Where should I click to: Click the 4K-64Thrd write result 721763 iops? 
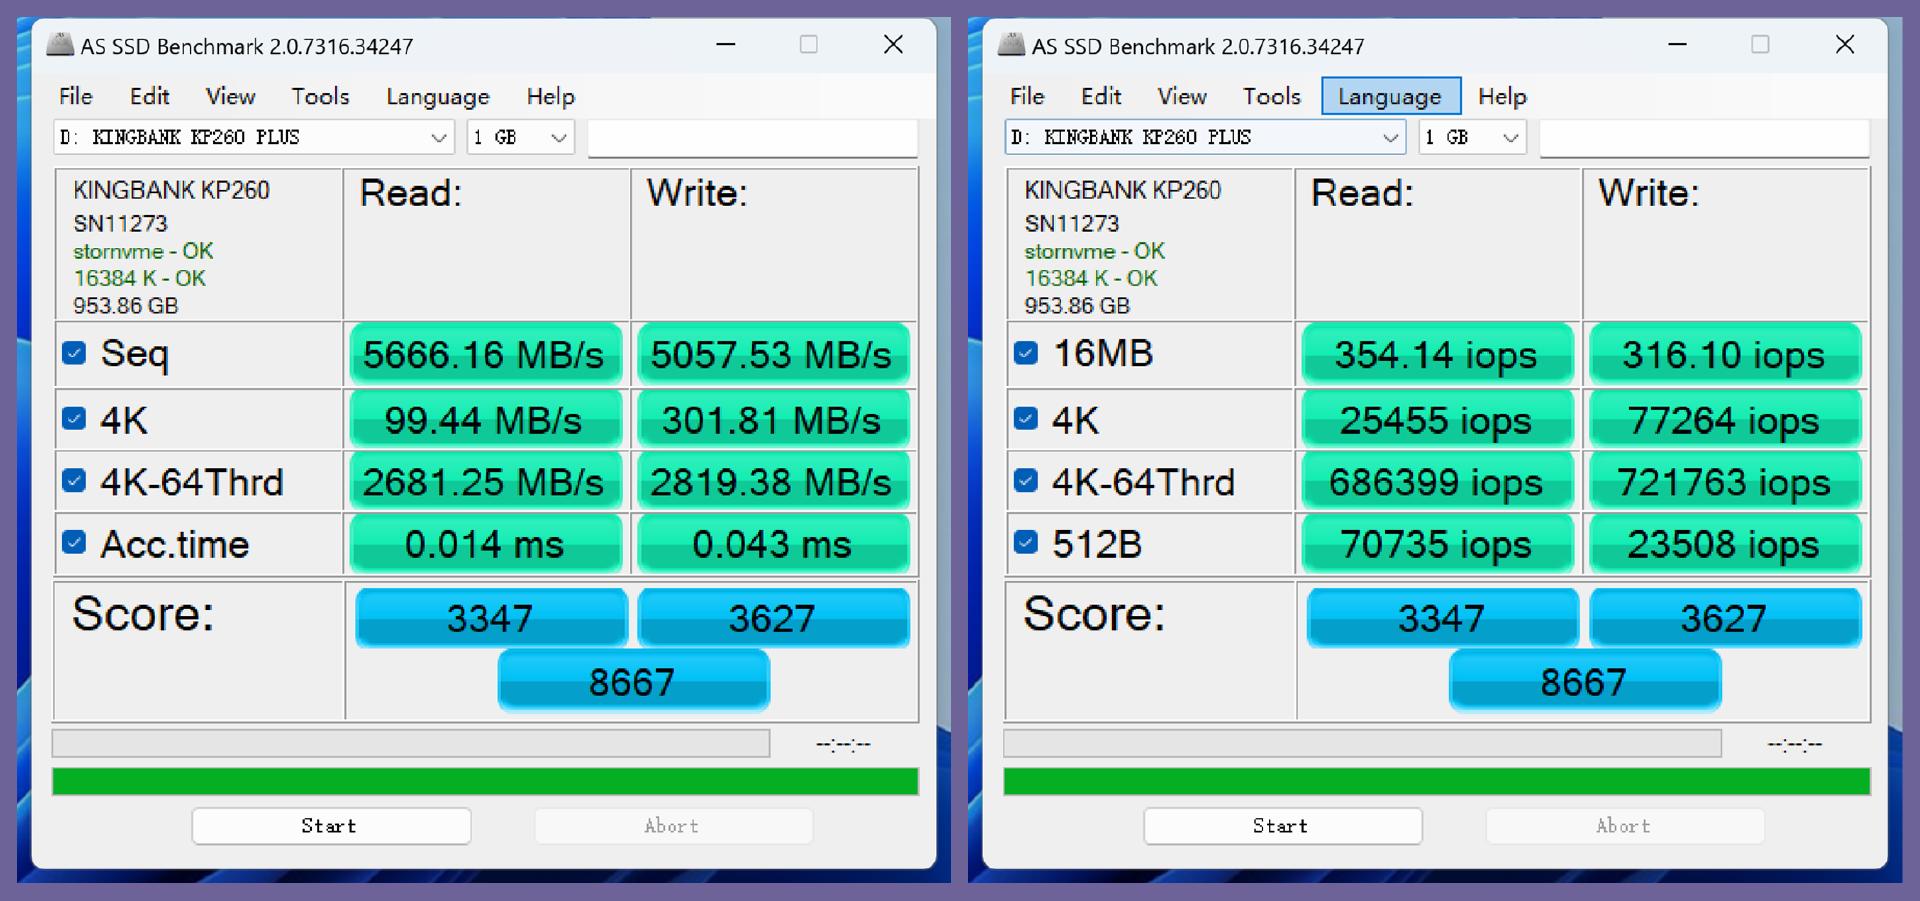(1725, 481)
